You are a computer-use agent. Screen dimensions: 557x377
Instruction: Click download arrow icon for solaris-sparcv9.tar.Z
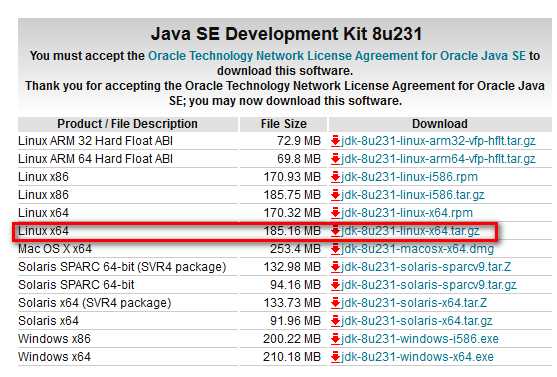click(x=335, y=267)
